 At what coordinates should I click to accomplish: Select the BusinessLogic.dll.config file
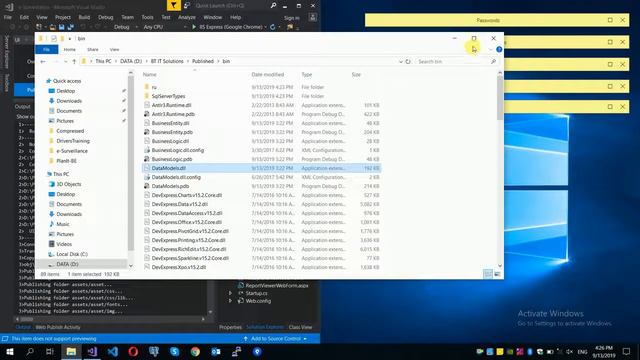(x=261, y=150)
